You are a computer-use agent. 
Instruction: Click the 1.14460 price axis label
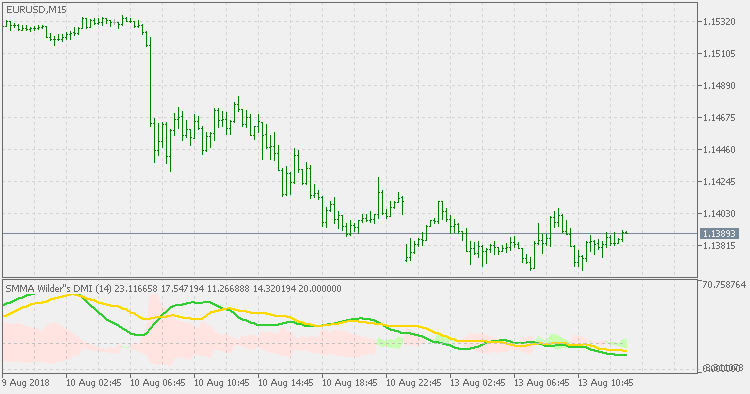click(719, 150)
